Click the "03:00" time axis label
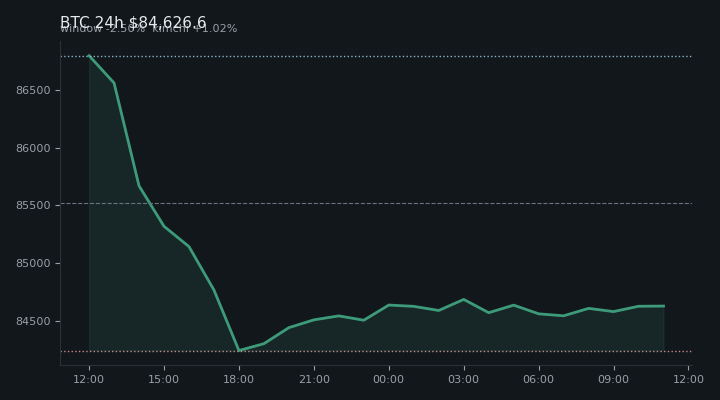 point(464,379)
